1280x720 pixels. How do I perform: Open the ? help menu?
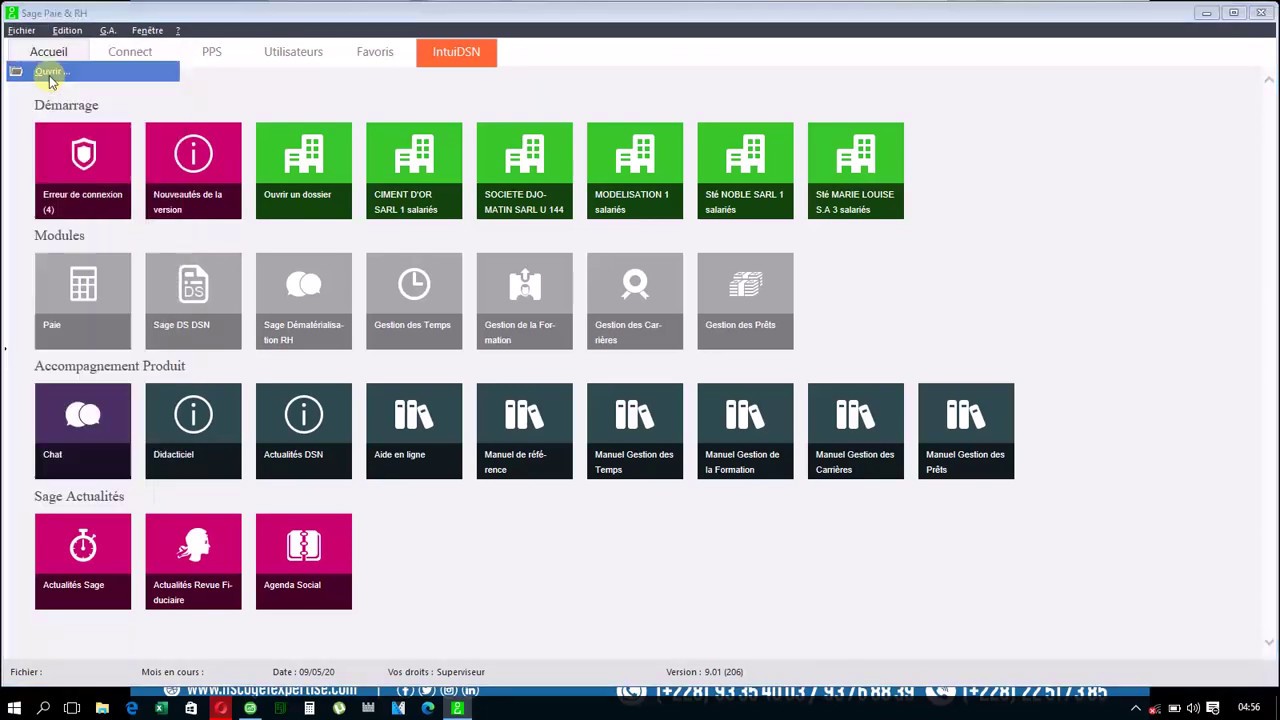click(x=177, y=31)
